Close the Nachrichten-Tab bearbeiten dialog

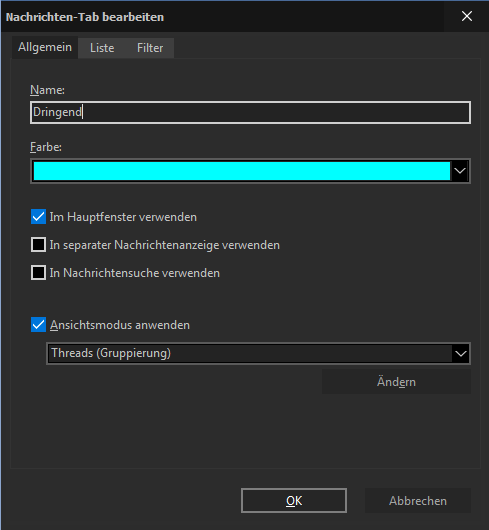pyautogui.click(x=467, y=16)
